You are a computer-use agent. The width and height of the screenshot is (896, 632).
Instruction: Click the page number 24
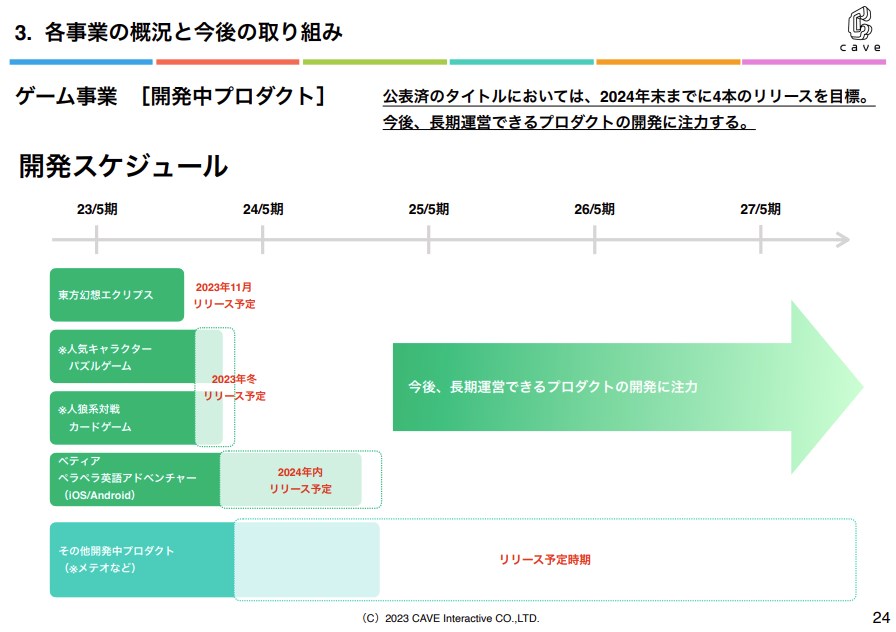coord(880,616)
